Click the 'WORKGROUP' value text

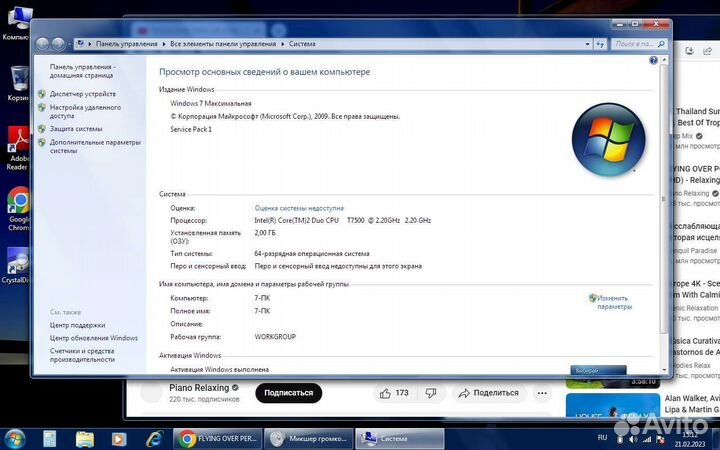275,337
